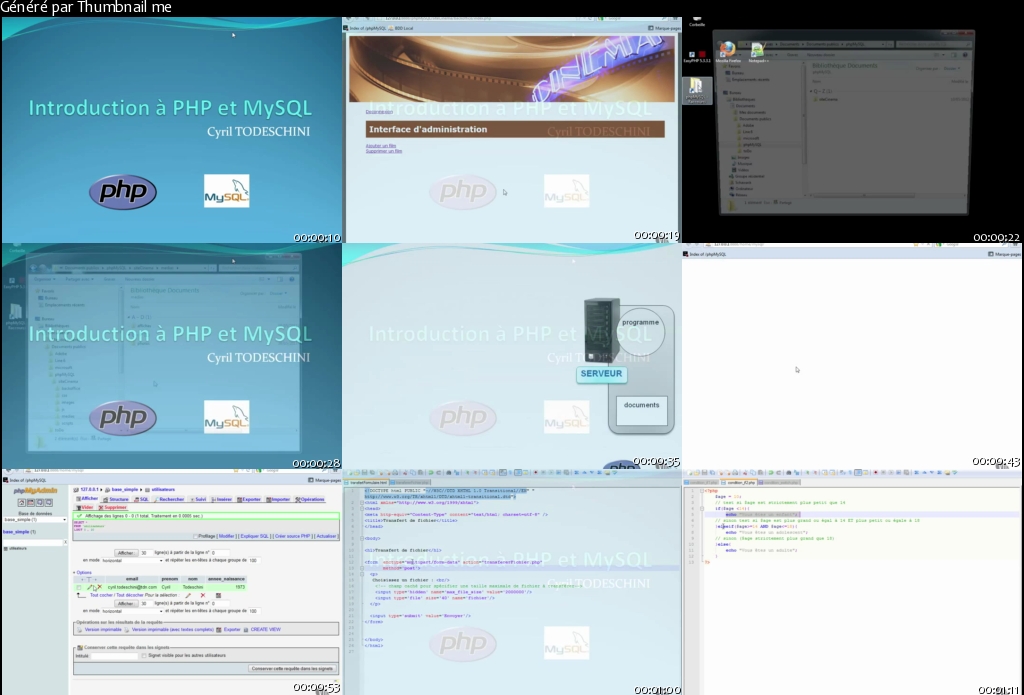Select the condition_if2.php editor tab
Screen dimensions: 1024x695
pyautogui.click(x=741, y=483)
